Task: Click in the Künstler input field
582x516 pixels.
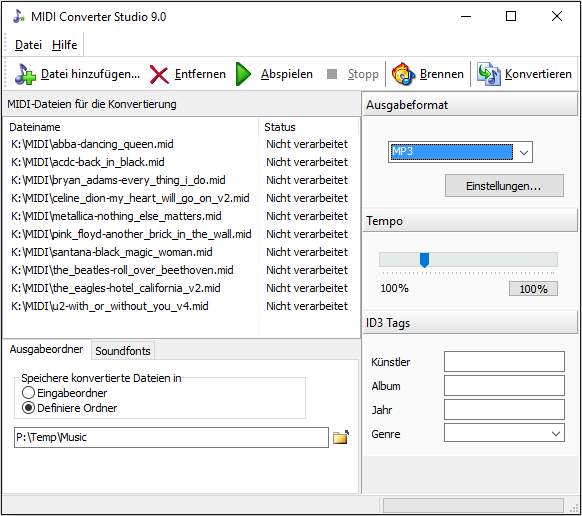Action: [x=504, y=362]
